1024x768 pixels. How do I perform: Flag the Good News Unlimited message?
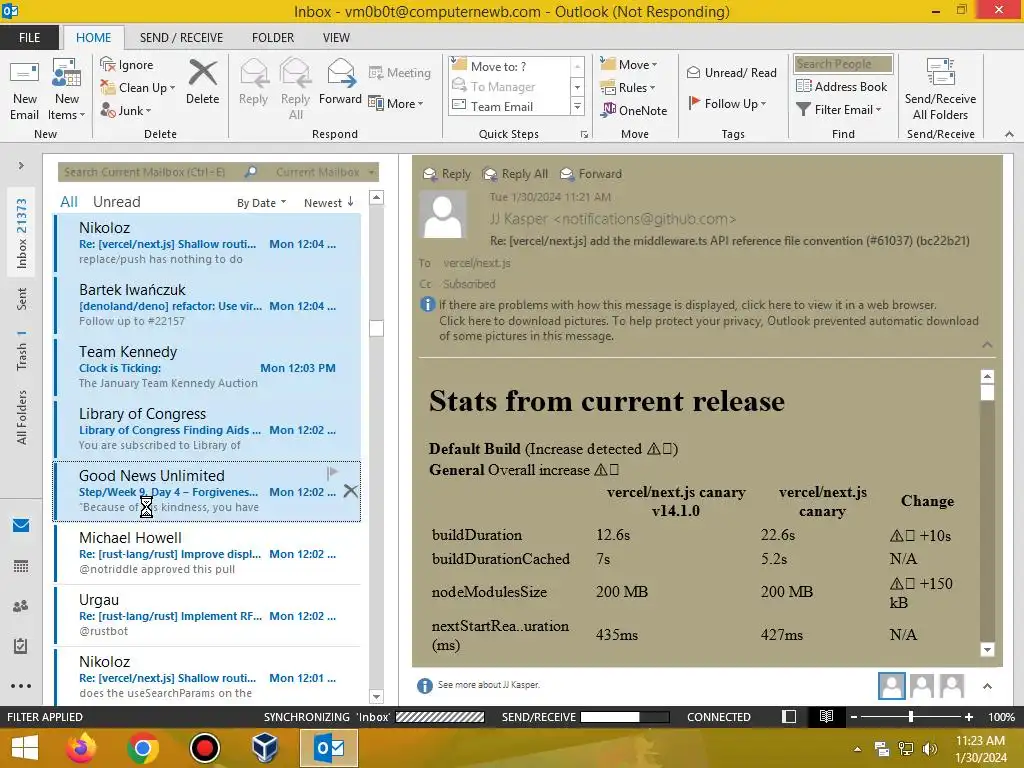click(x=332, y=472)
